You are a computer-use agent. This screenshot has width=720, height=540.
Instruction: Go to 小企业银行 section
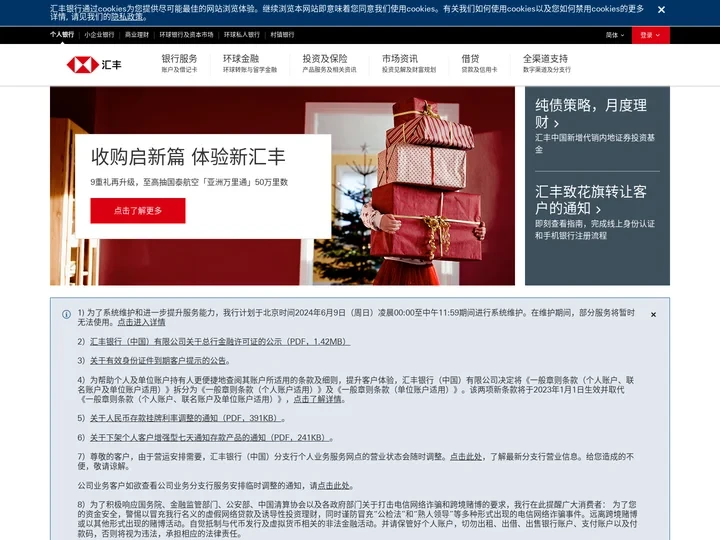(99, 35)
